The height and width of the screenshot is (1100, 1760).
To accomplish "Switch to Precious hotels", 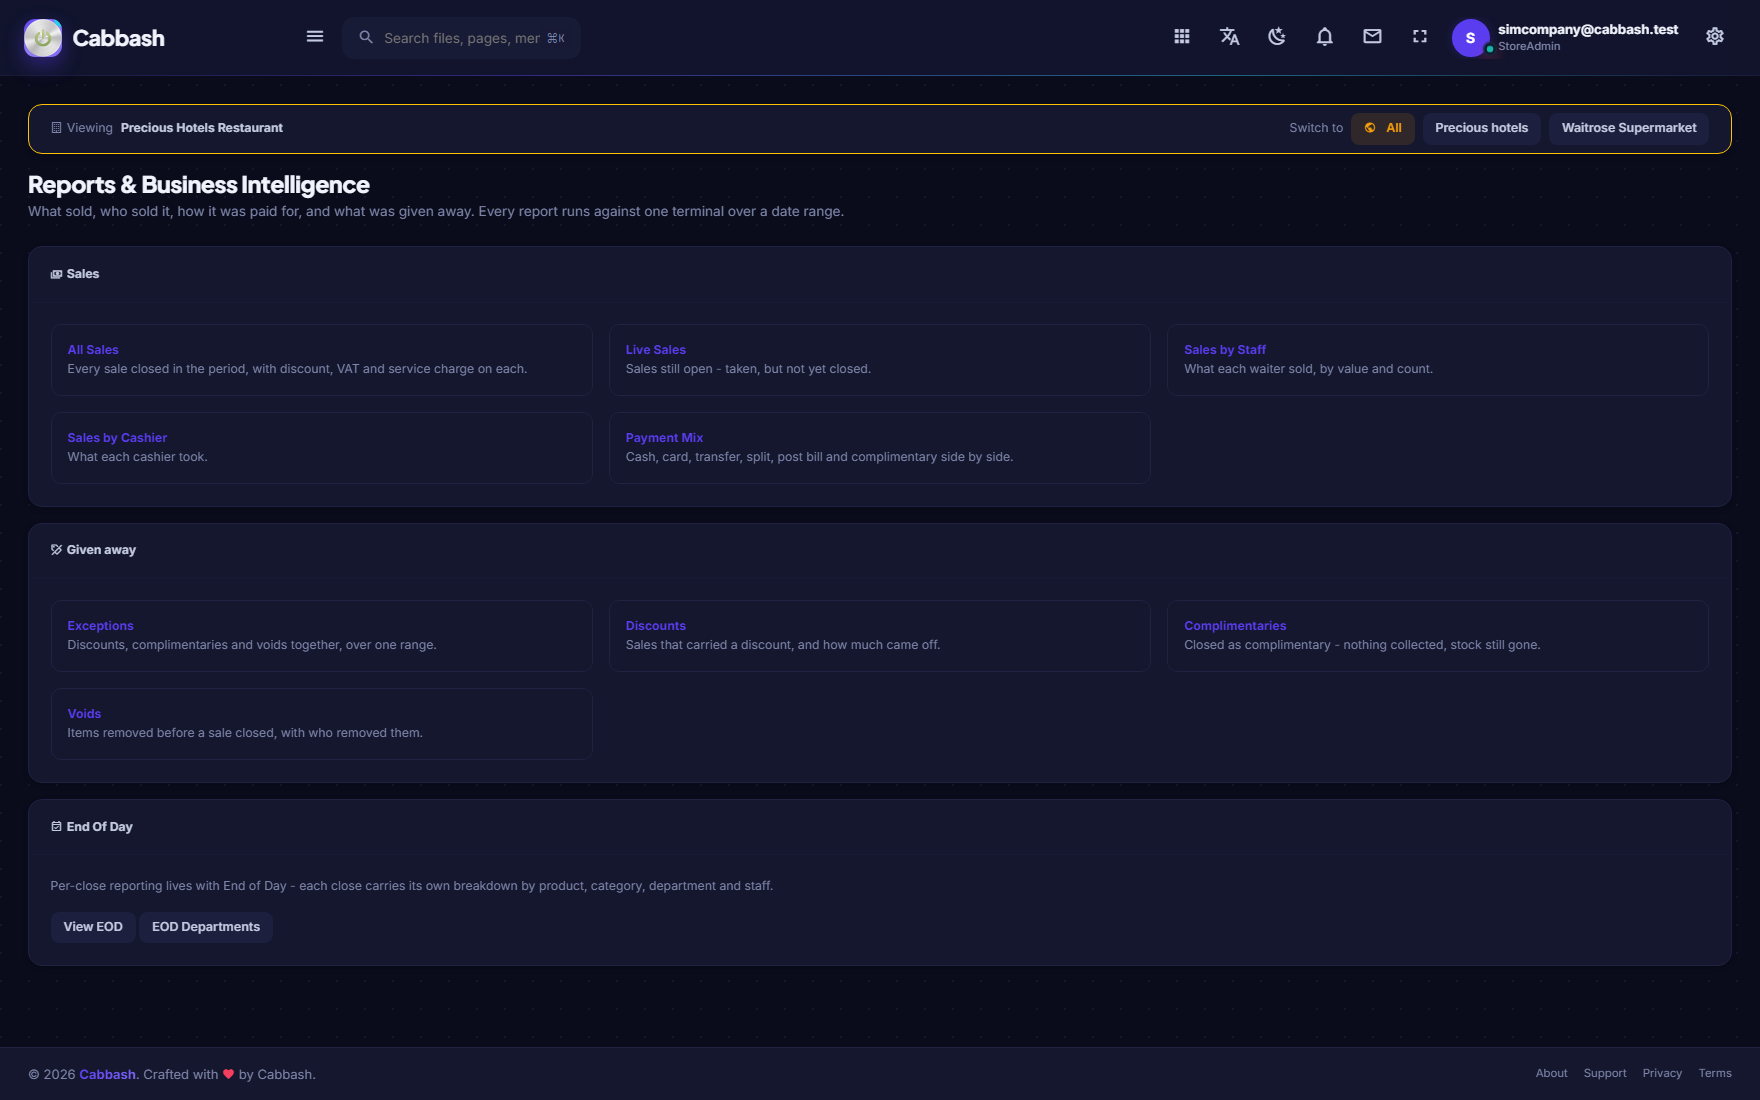I will click(x=1482, y=128).
